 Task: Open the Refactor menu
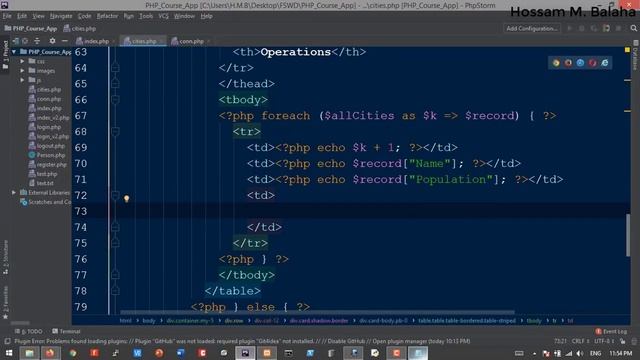point(107,16)
